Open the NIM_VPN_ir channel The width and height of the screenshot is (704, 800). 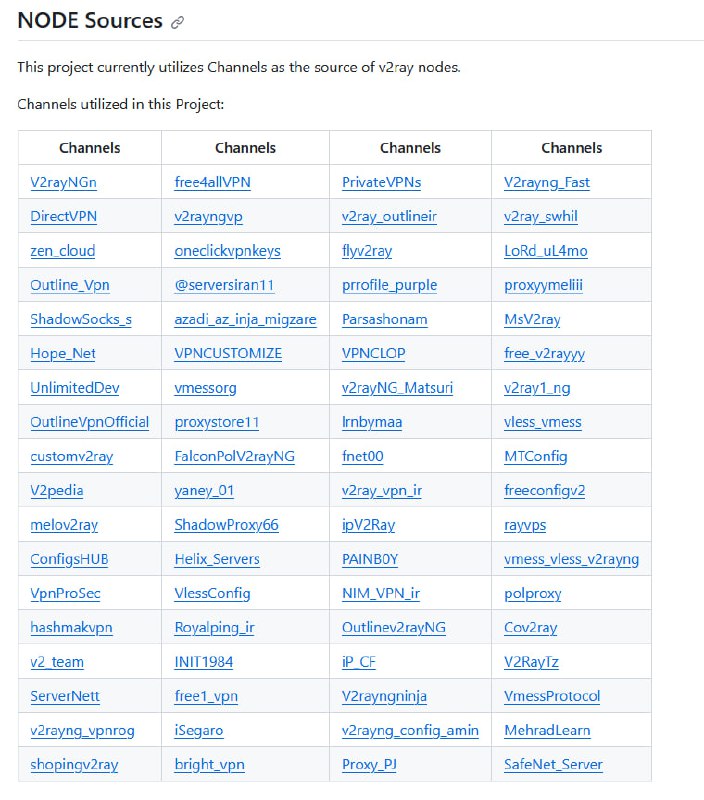click(x=380, y=593)
